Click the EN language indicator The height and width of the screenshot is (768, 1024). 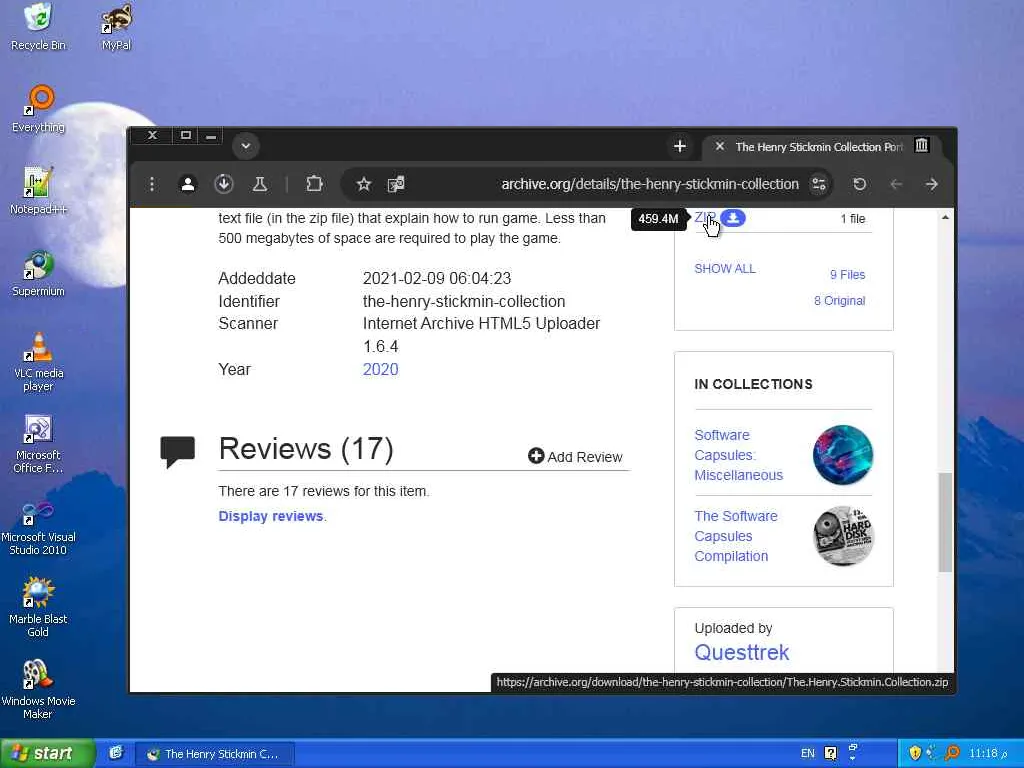[808, 754]
